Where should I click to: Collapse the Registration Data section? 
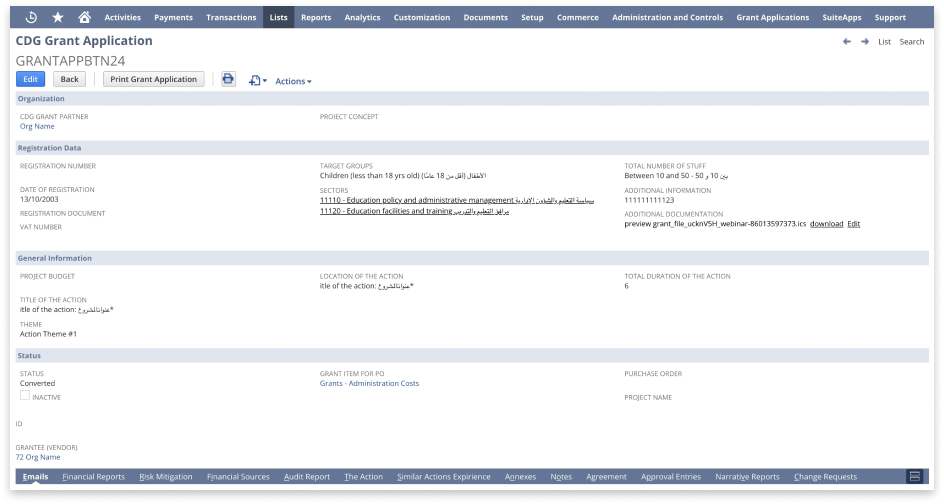click(49, 147)
